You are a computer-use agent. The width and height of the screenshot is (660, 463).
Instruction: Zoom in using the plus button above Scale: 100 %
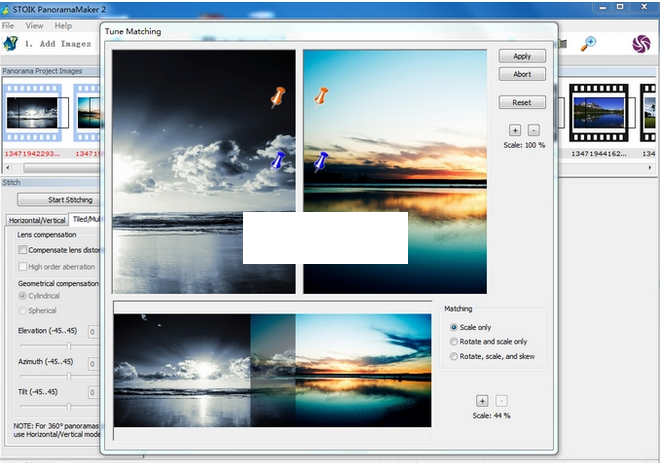pos(515,130)
